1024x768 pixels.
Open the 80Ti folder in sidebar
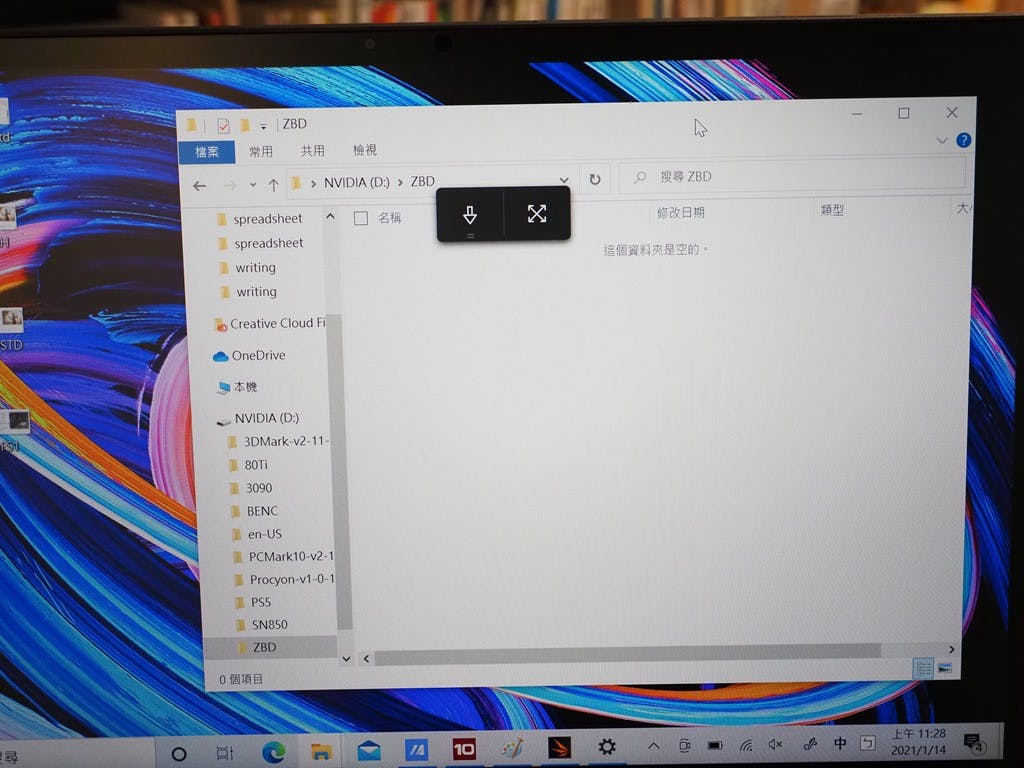(248, 465)
